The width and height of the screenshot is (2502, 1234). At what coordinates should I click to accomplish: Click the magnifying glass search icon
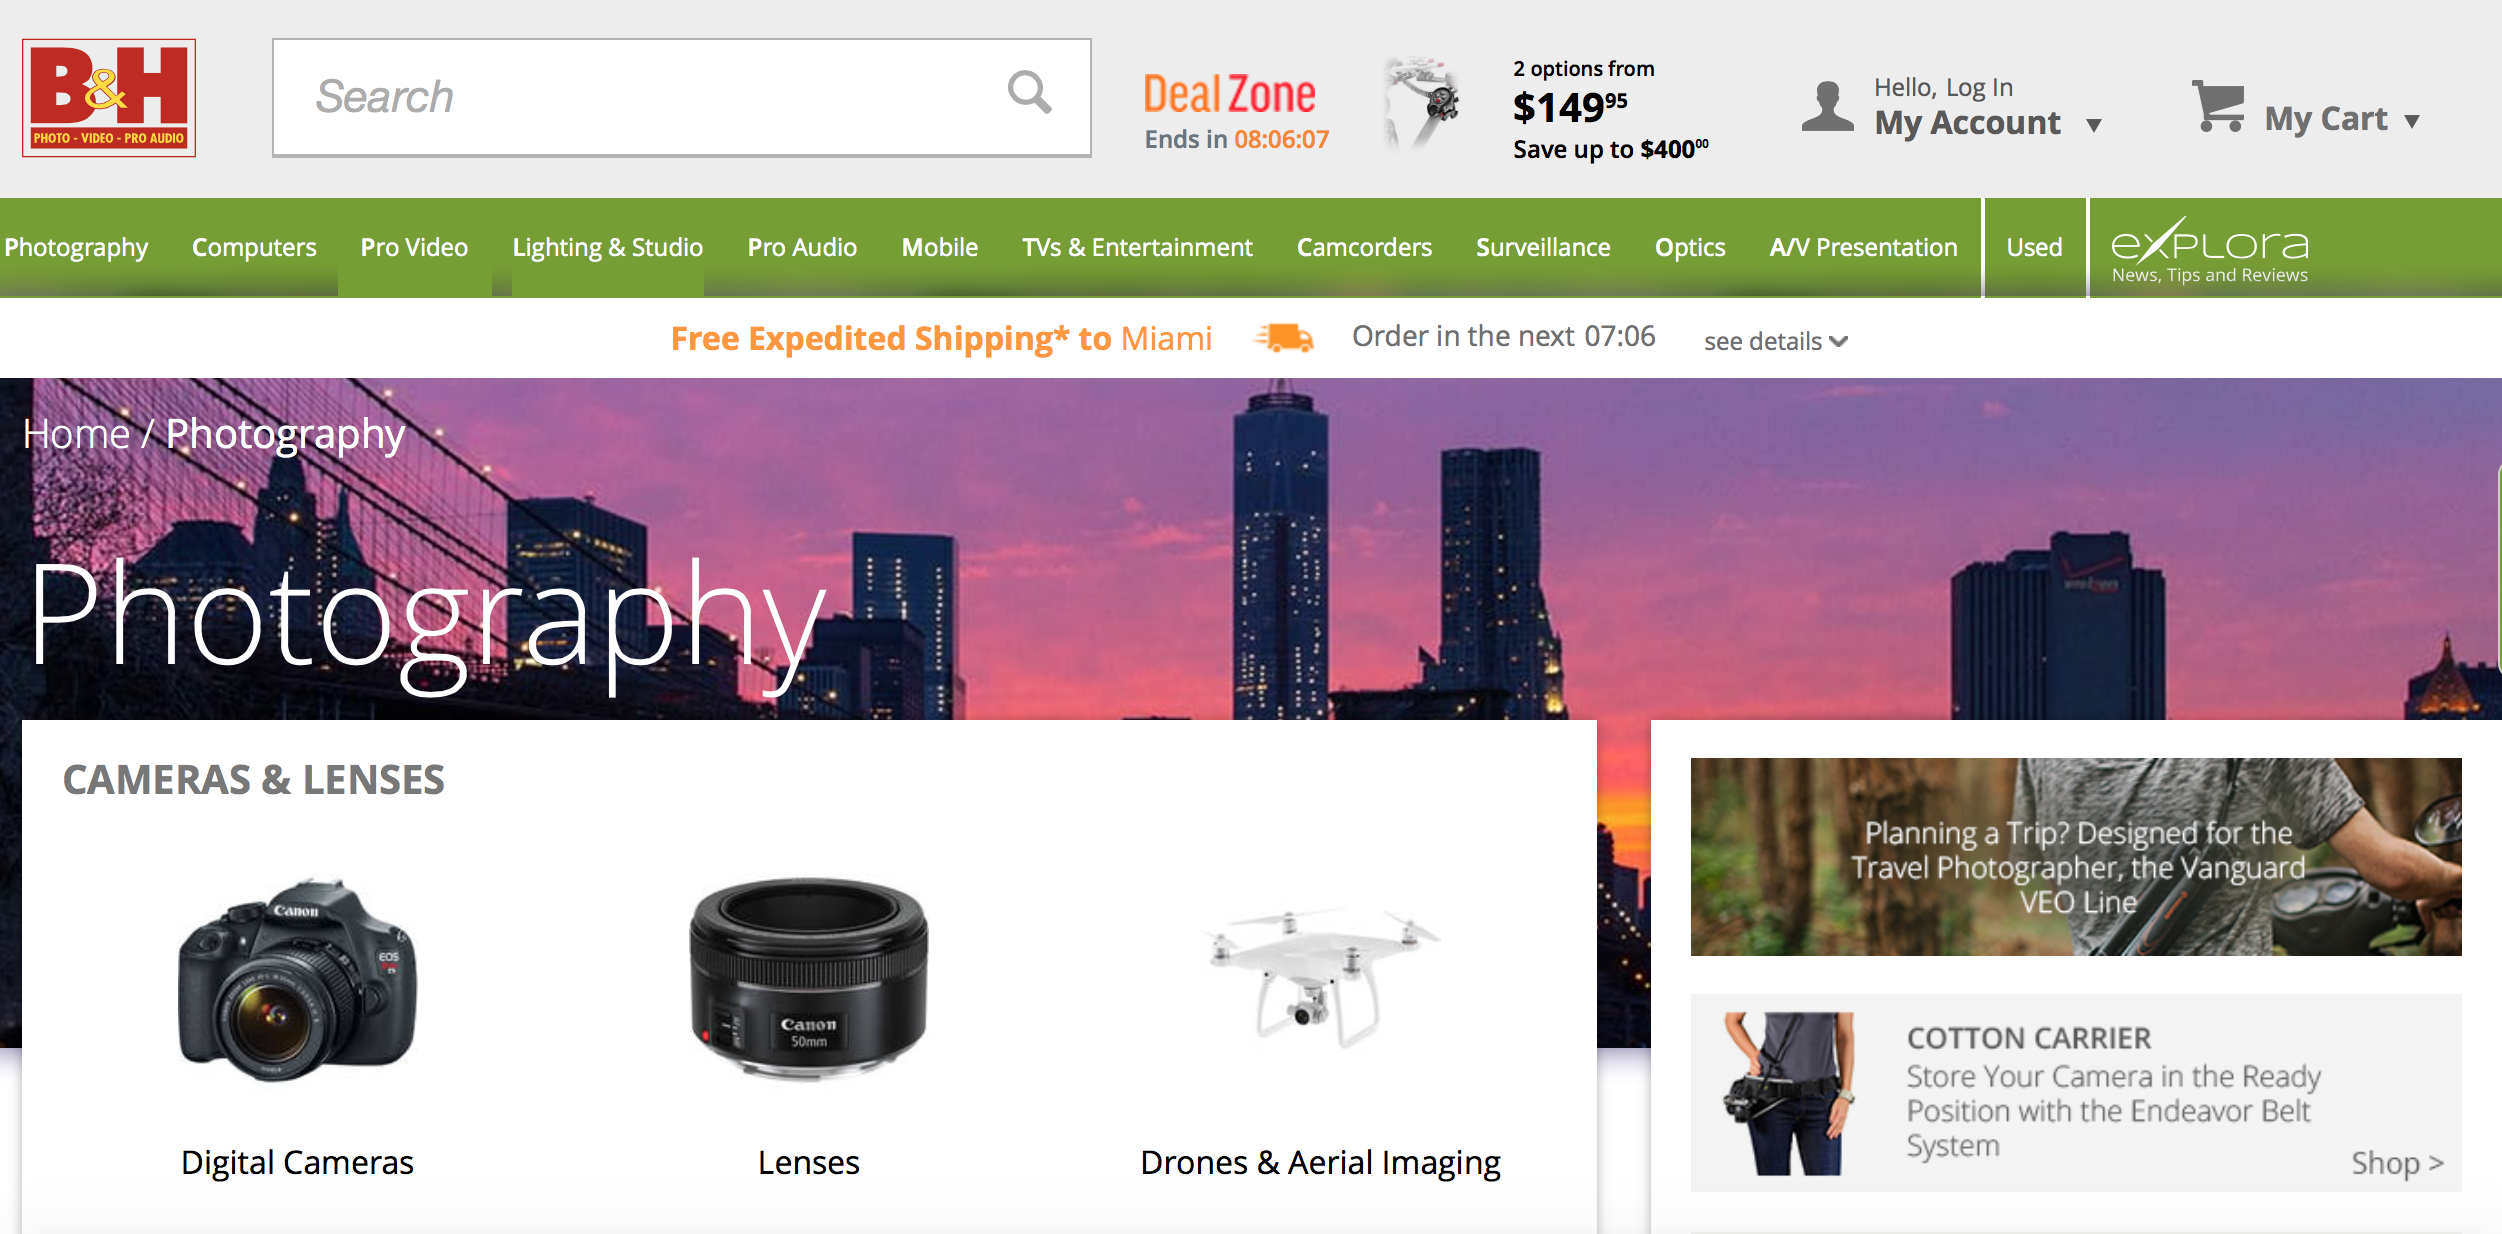[1029, 93]
